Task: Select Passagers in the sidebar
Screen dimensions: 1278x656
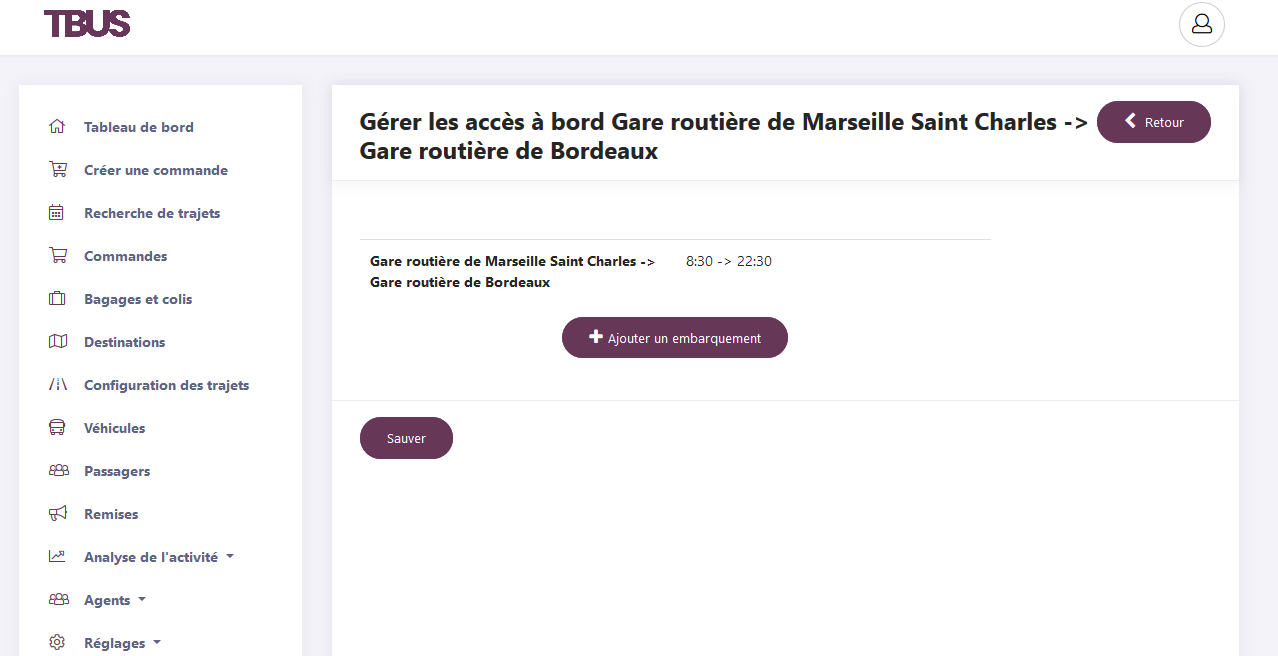Action: [118, 470]
